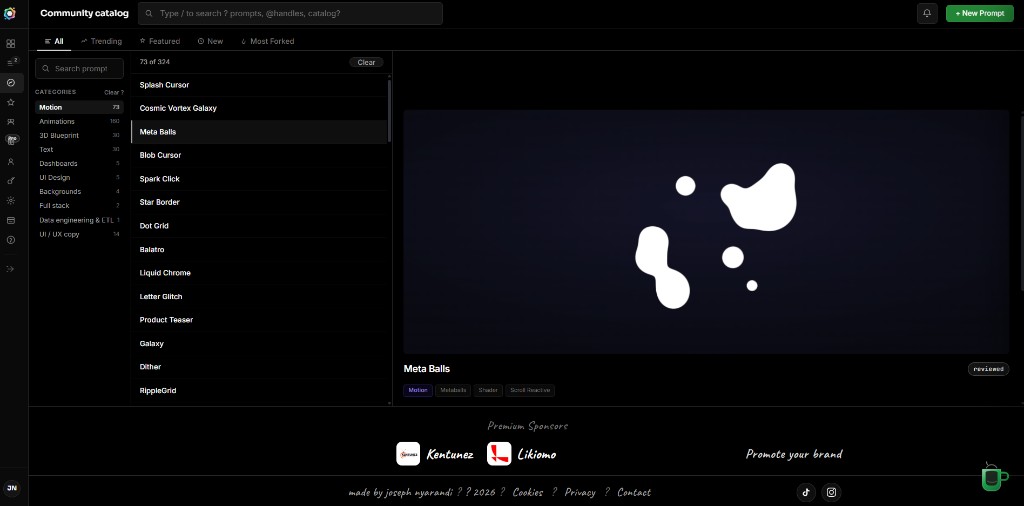Click the app logo icon
This screenshot has width=1024, height=506.
(x=10, y=14)
